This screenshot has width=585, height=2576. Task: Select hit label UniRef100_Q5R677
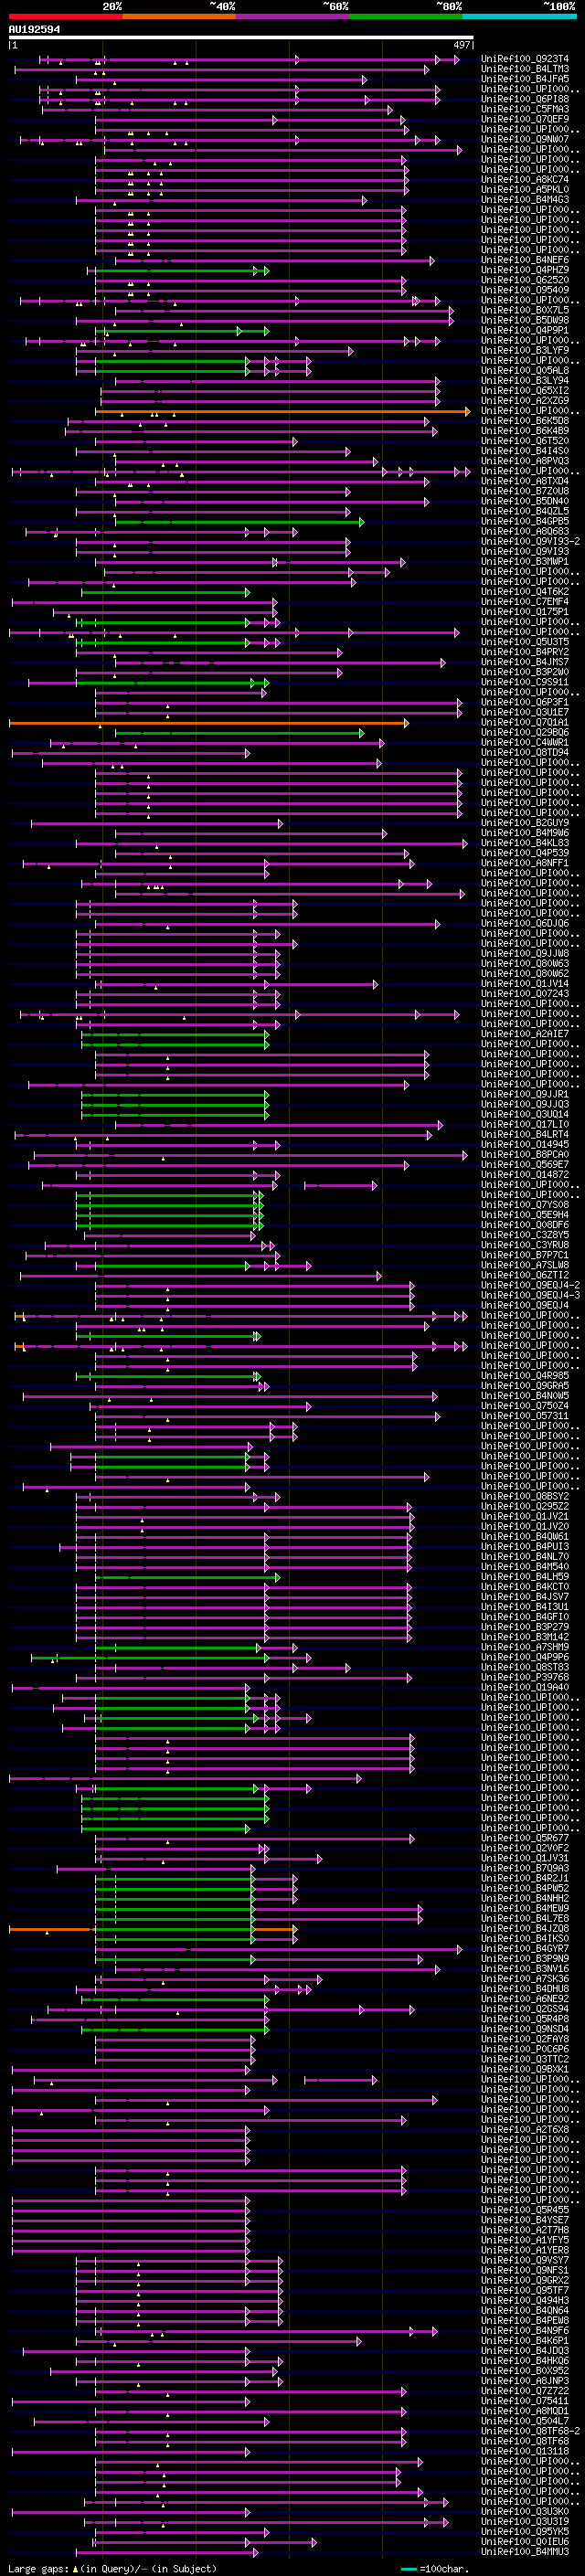coord(525,1839)
